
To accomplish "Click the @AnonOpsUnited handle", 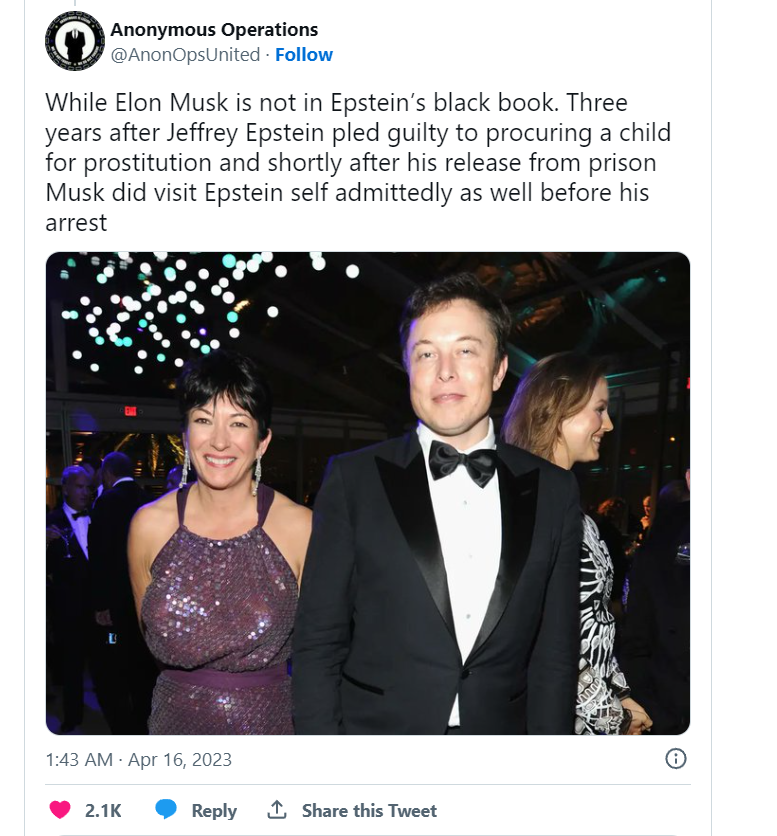I will pos(185,55).
